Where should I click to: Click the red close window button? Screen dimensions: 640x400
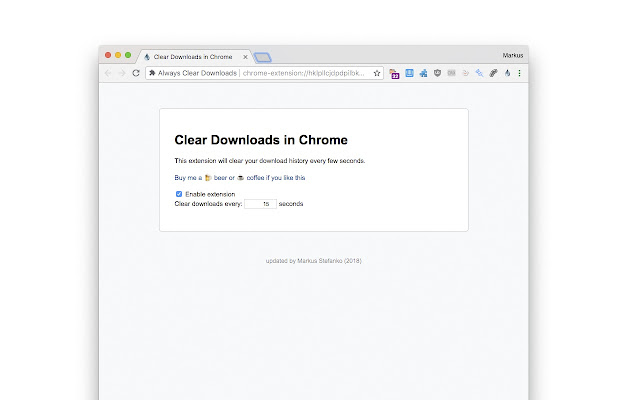108,55
